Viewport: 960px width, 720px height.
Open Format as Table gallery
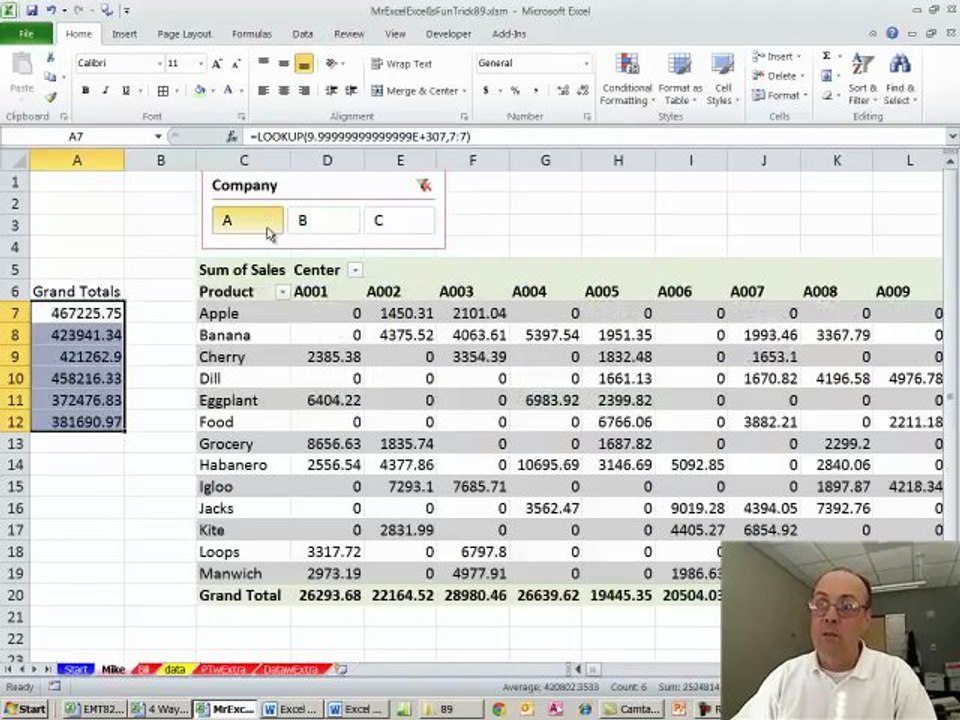click(680, 79)
